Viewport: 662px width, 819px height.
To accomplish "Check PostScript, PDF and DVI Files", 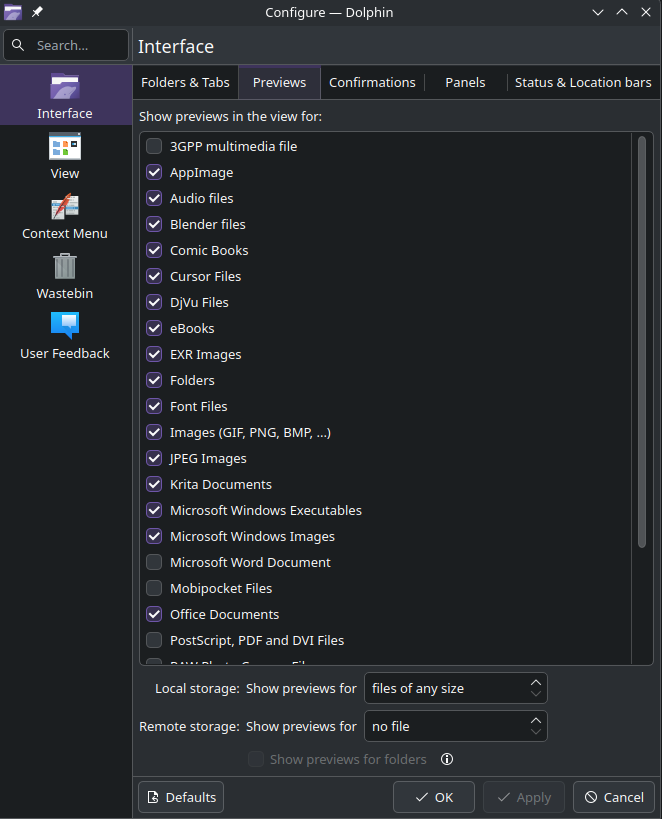I will click(x=154, y=640).
